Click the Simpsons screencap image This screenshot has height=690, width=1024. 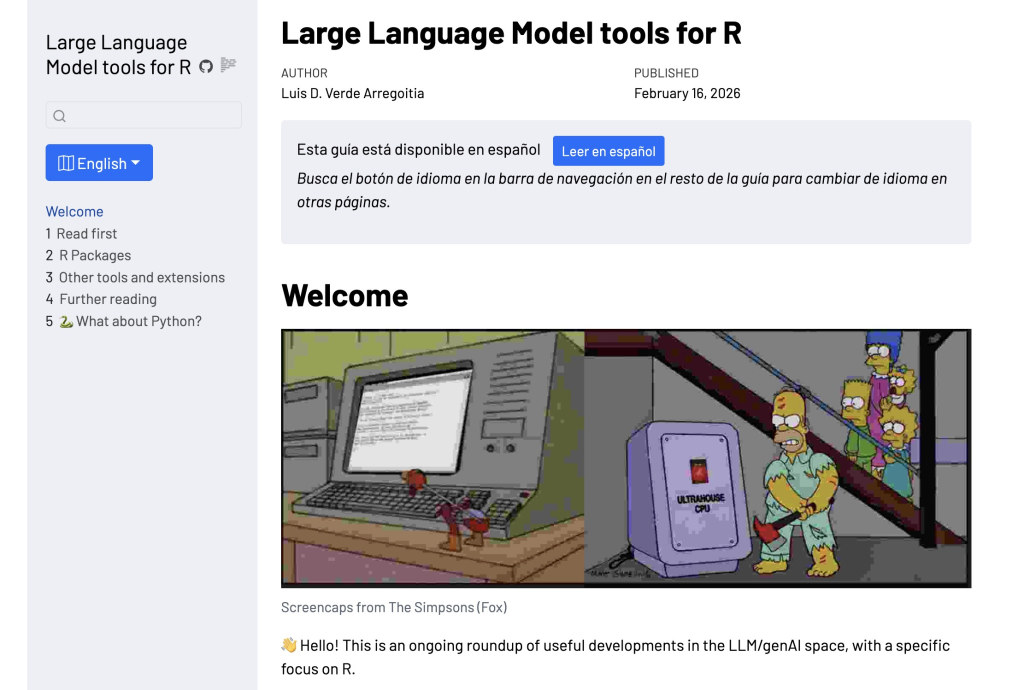(626, 458)
